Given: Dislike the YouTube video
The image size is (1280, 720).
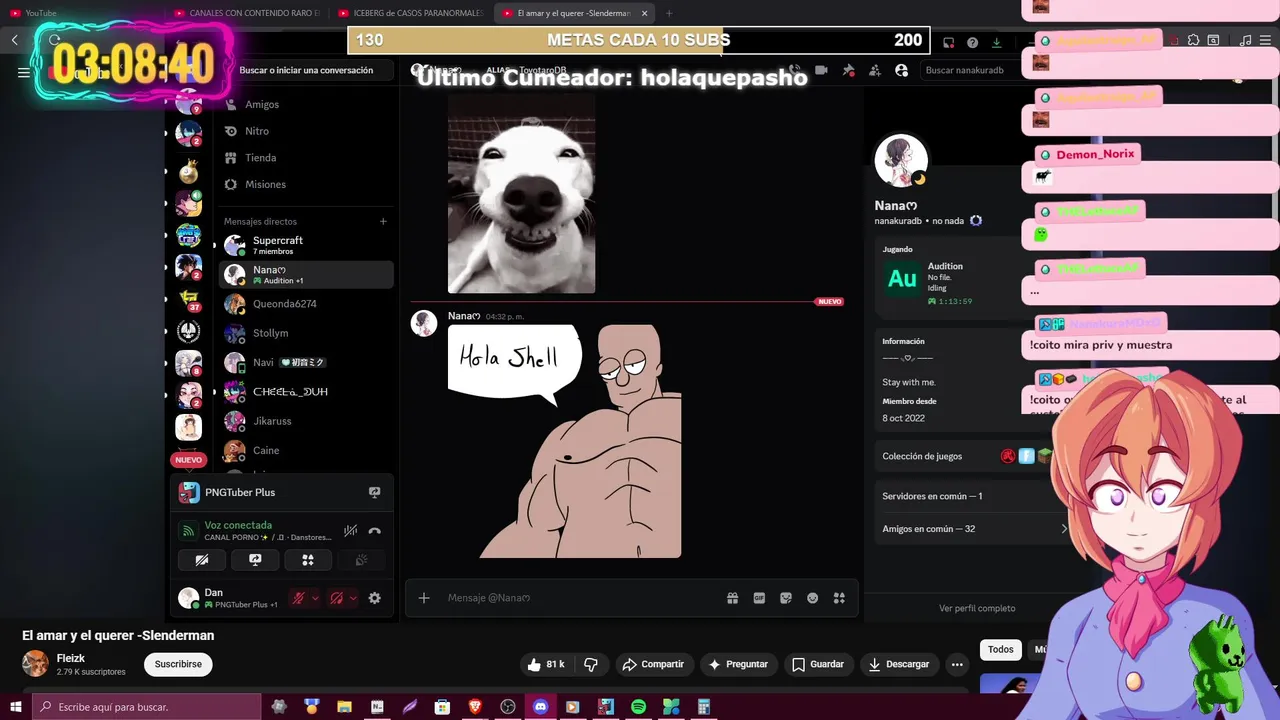Looking at the screenshot, I should [591, 664].
